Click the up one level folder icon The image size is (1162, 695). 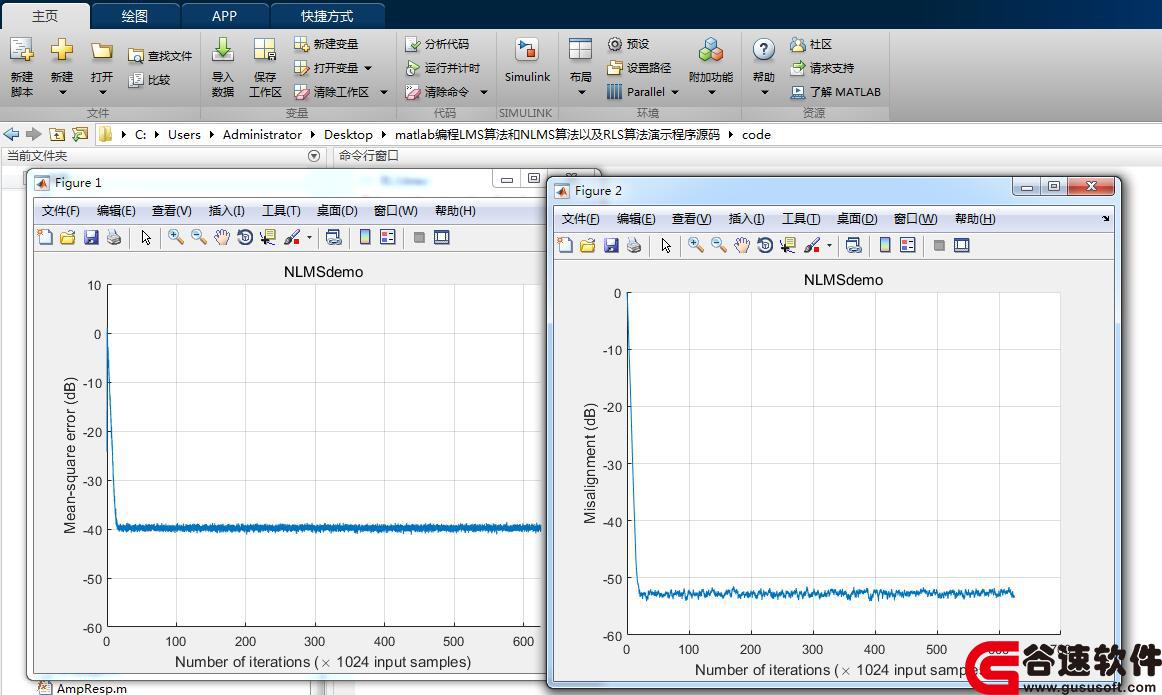click(57, 134)
